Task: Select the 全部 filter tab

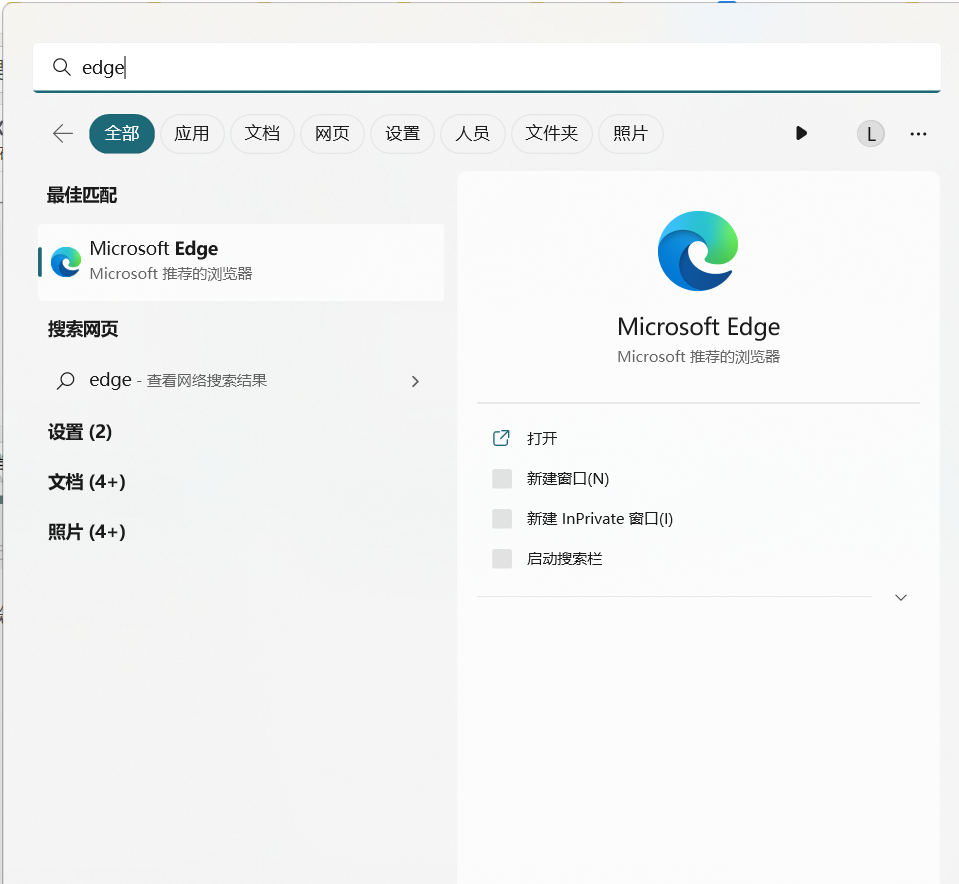Action: (x=122, y=133)
